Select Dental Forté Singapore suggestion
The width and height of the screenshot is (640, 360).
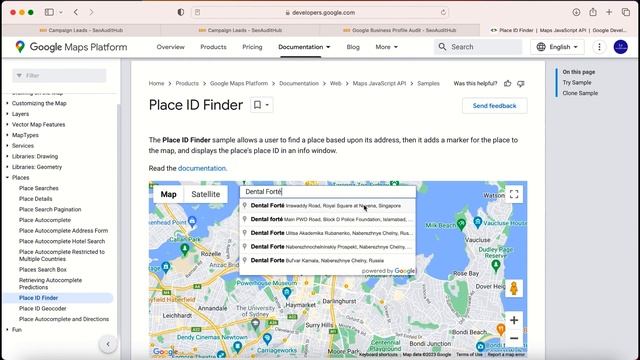click(x=328, y=206)
